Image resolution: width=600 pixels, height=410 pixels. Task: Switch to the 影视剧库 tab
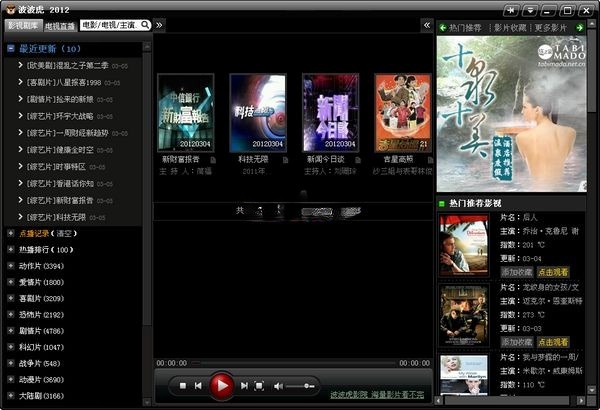23,26
